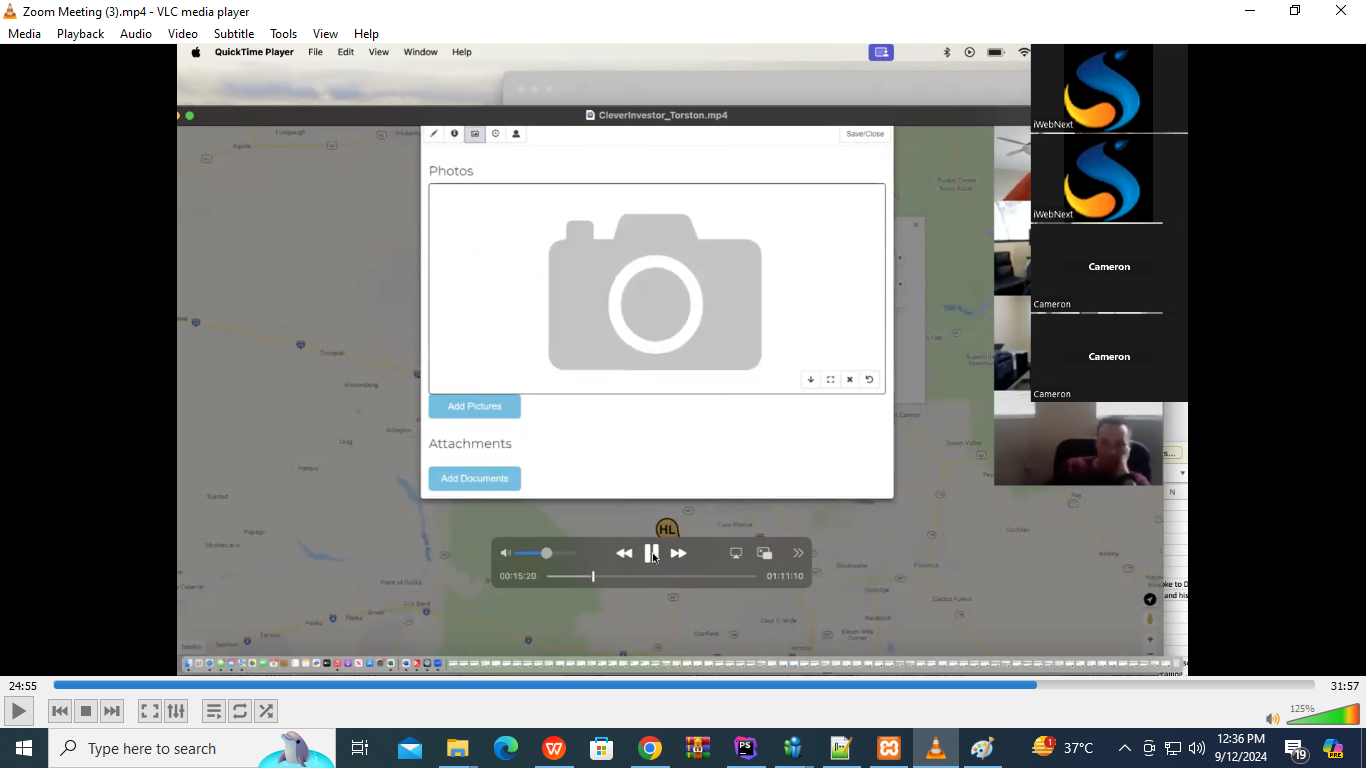Skip to previous media in playlist
Image resolution: width=1366 pixels, height=768 pixels.
(60, 711)
